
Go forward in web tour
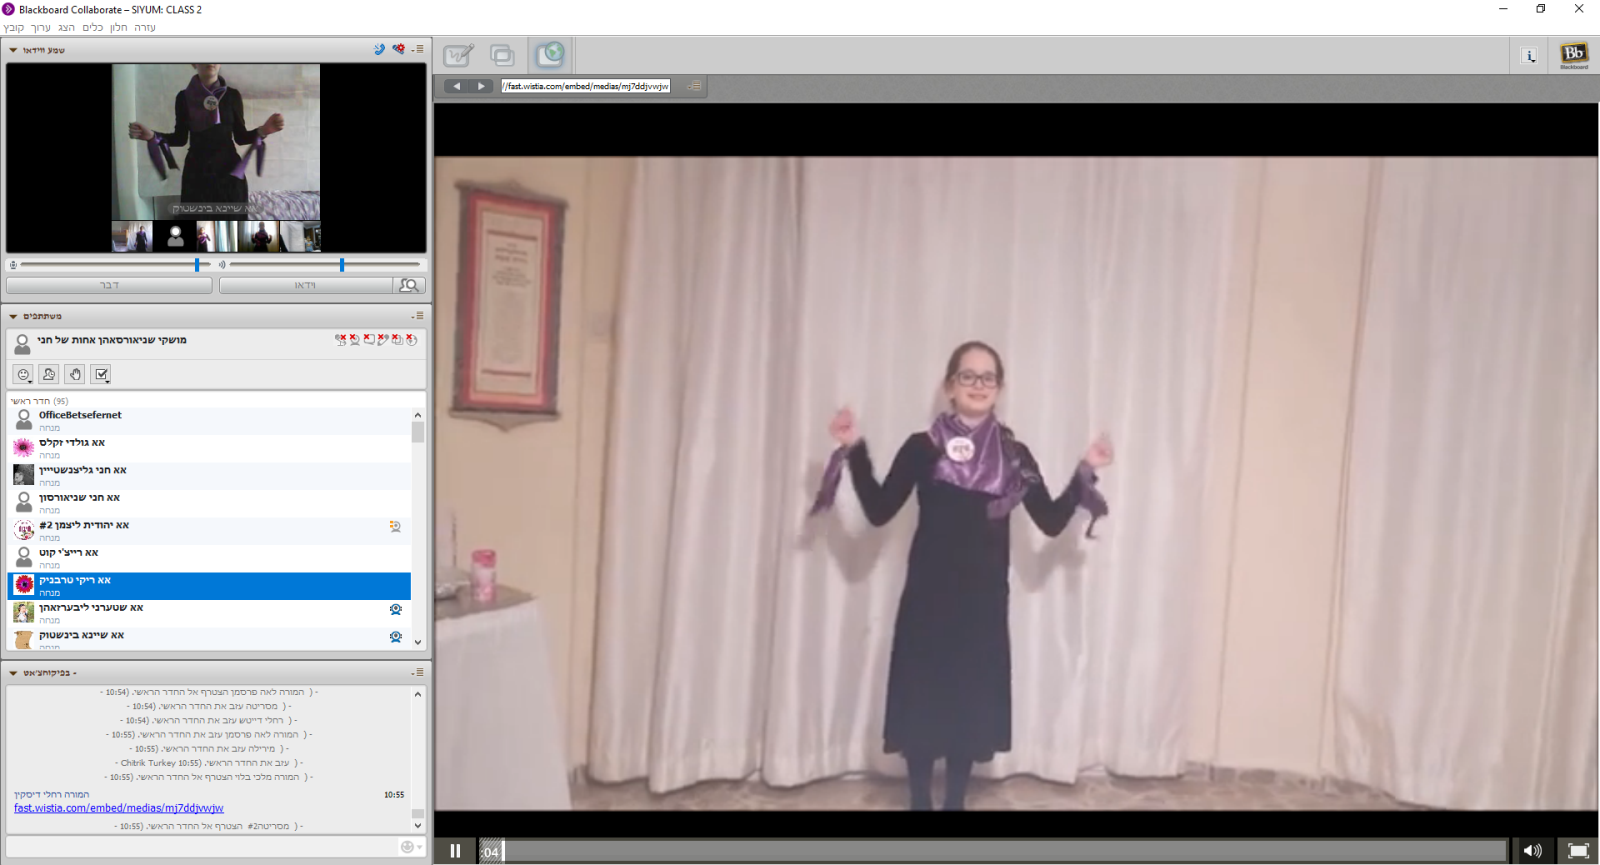(482, 86)
